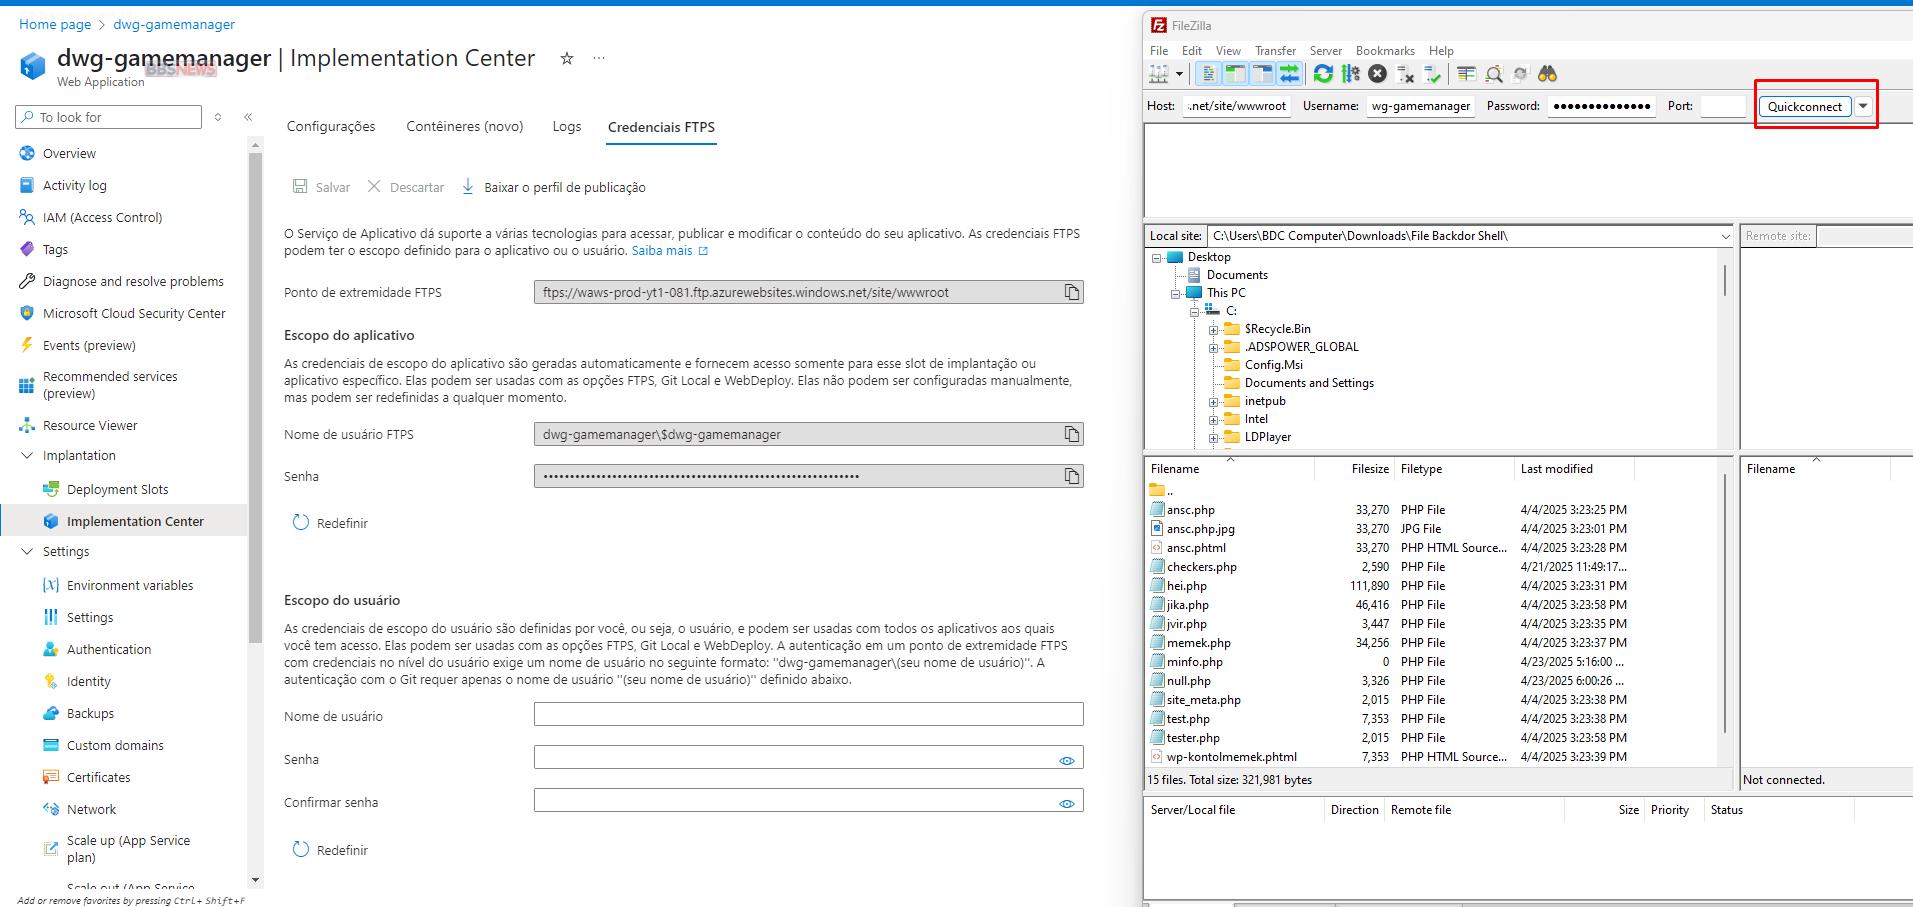Toggle transfer queue display icon

click(x=1289, y=74)
